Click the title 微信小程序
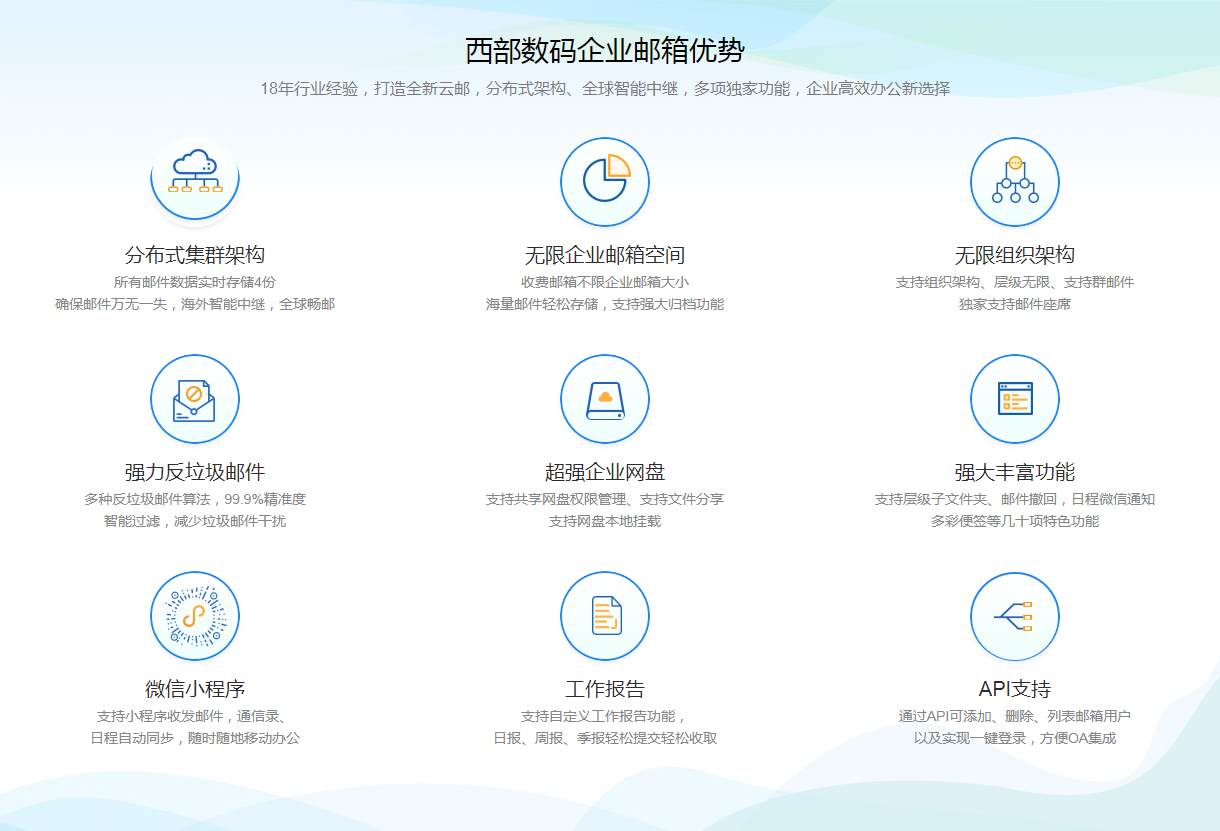The width and height of the screenshot is (1220, 831). 195,689
